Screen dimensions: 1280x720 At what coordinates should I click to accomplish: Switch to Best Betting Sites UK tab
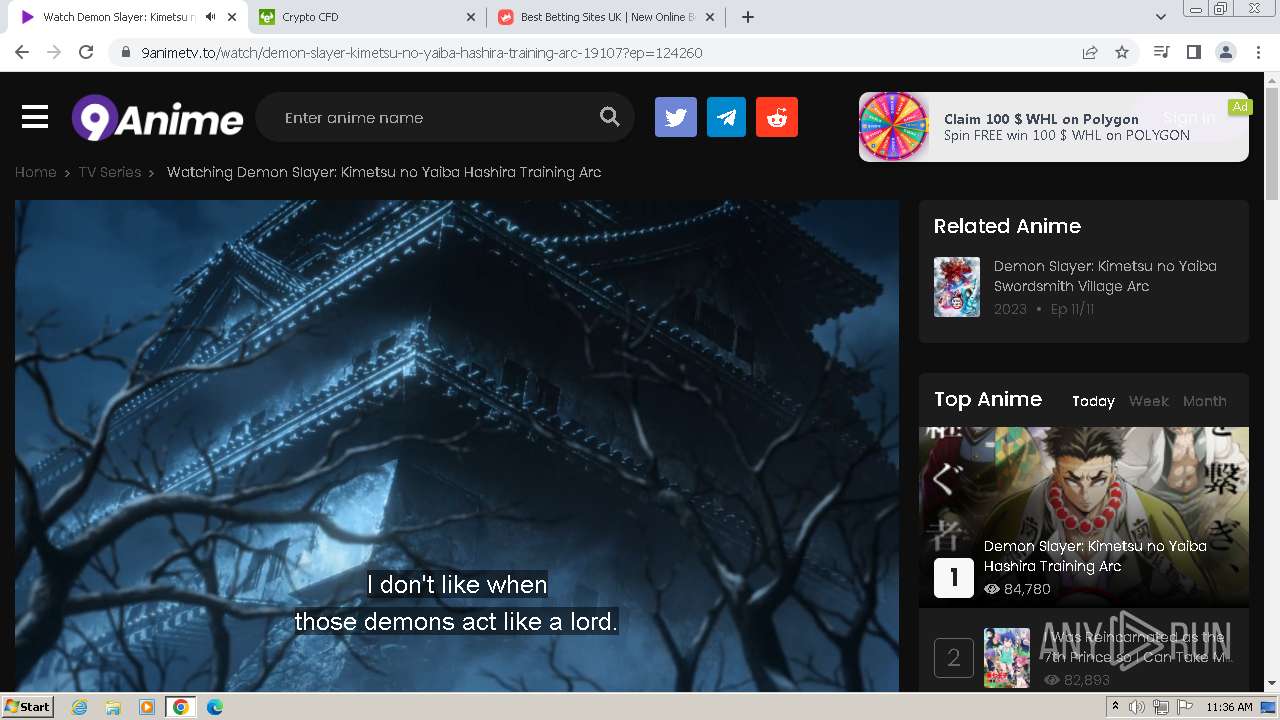pyautogui.click(x=607, y=17)
